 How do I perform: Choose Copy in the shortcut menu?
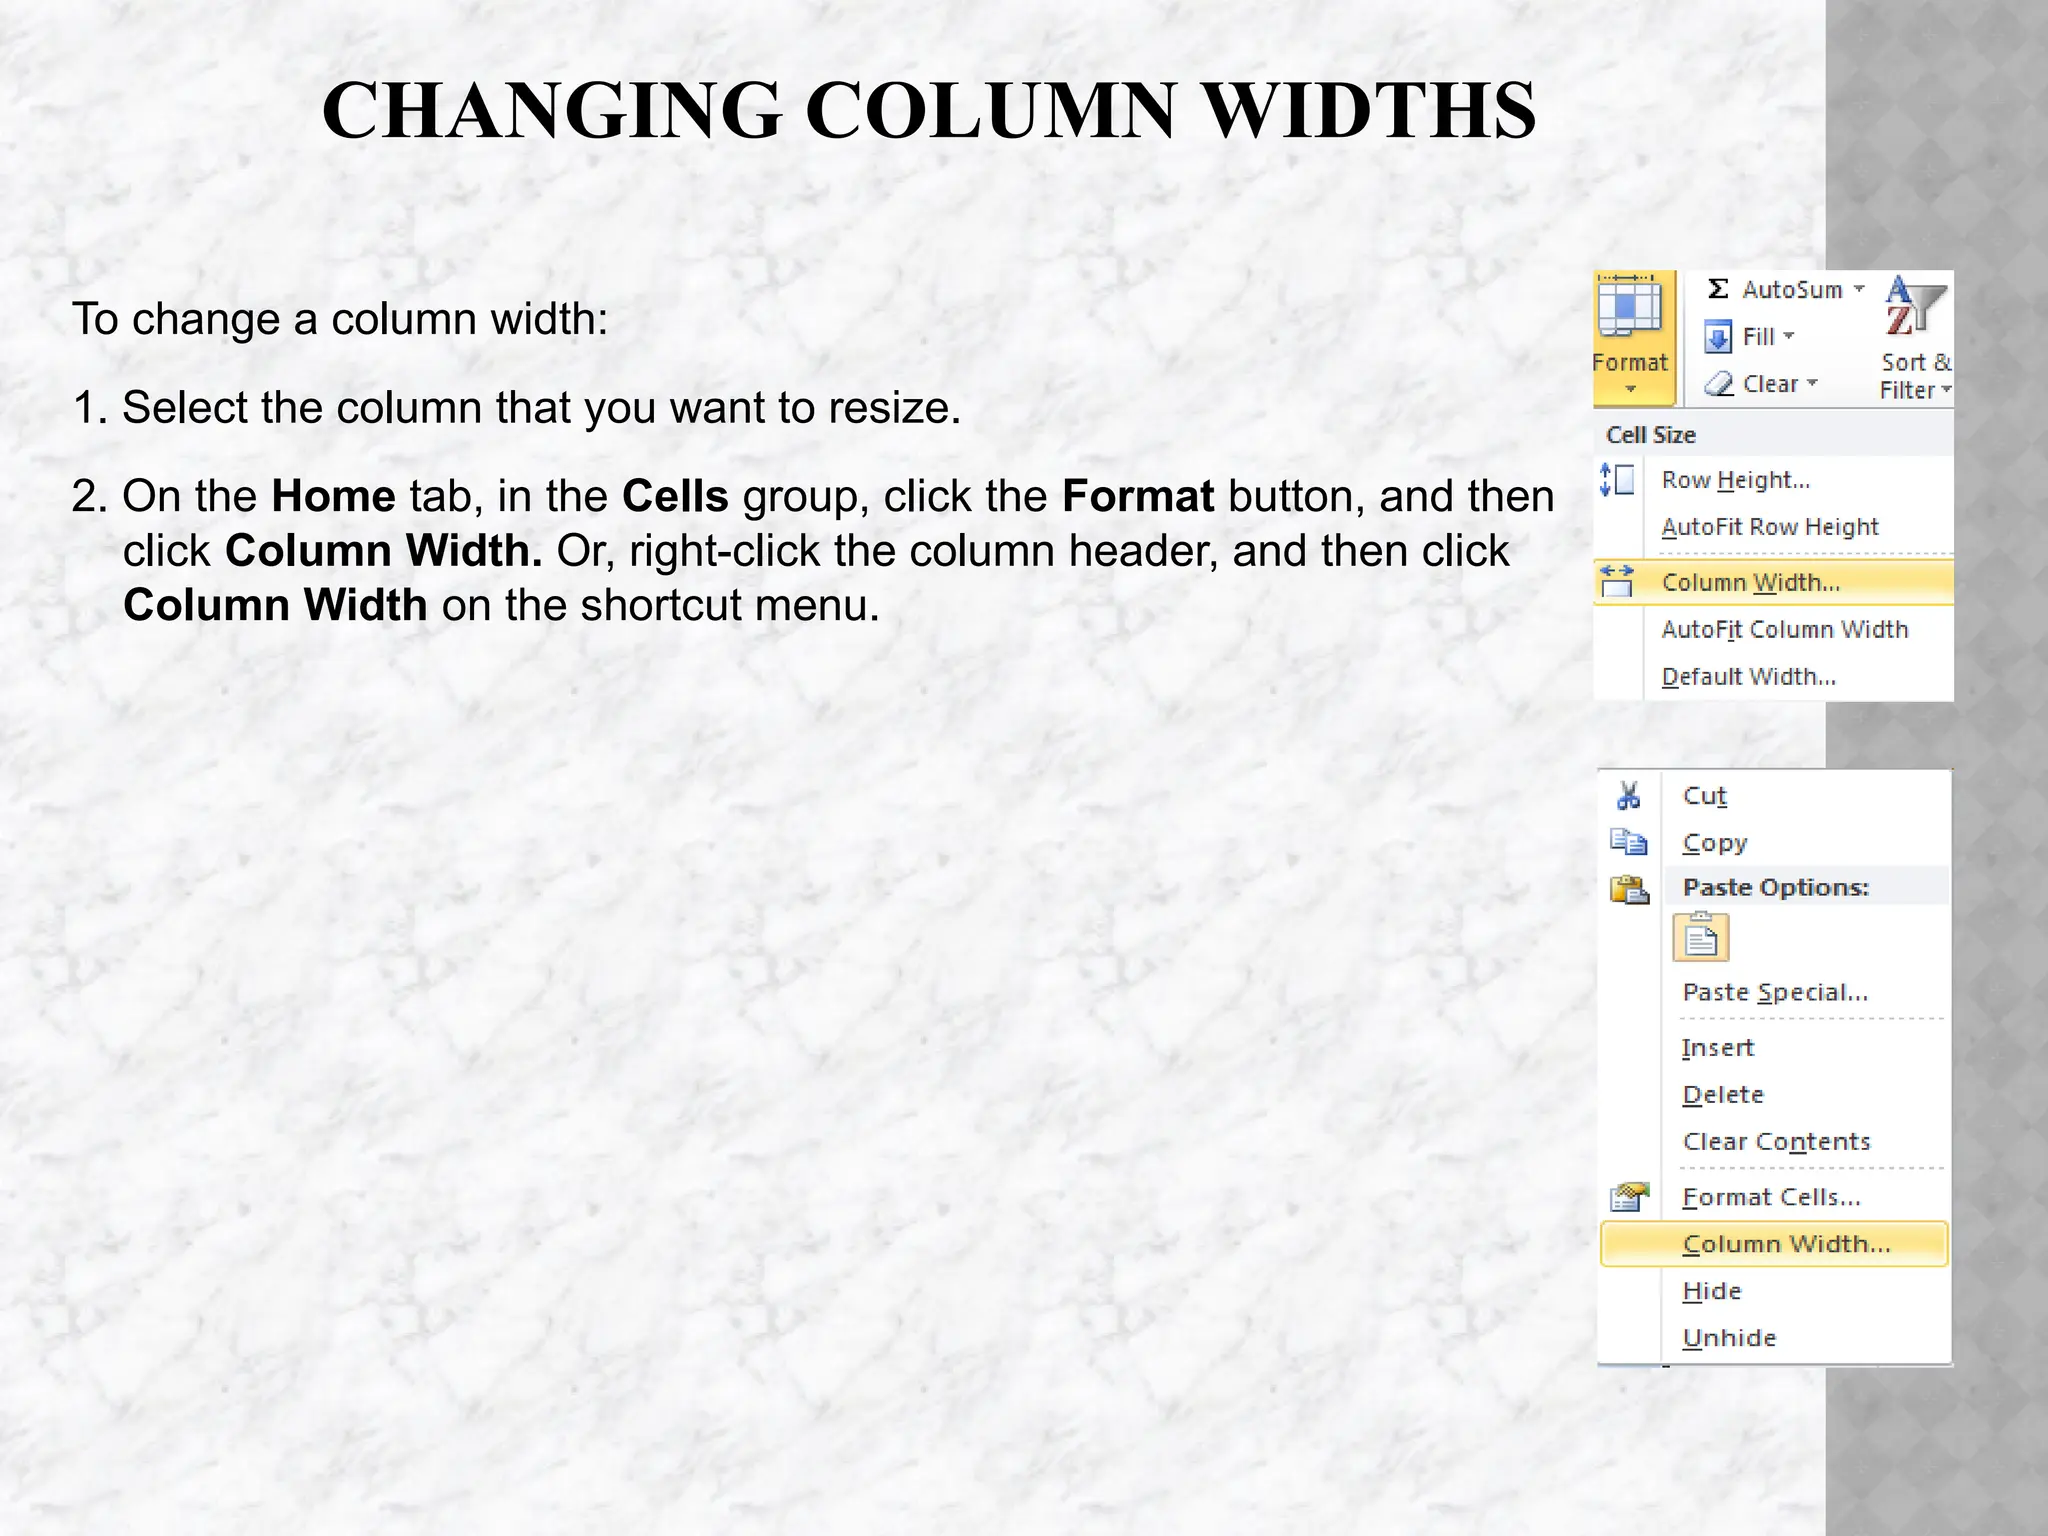point(1714,843)
